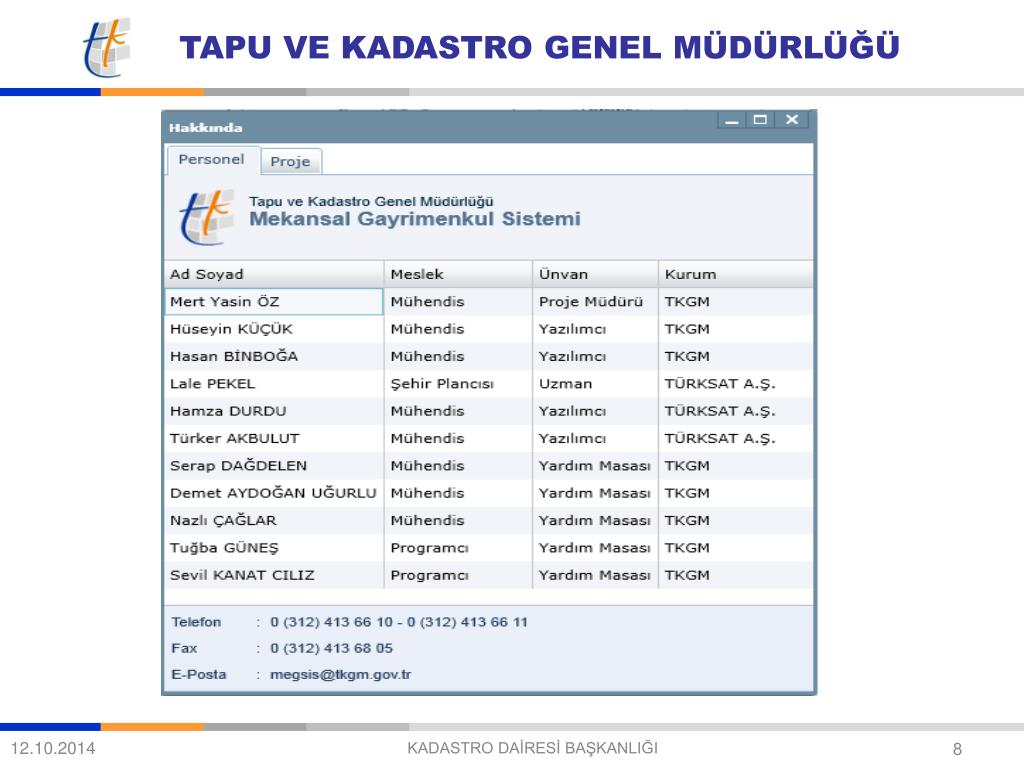
Task: Click Yazılımcı in Hasan BİNBOĞA's row
Action: click(x=596, y=357)
